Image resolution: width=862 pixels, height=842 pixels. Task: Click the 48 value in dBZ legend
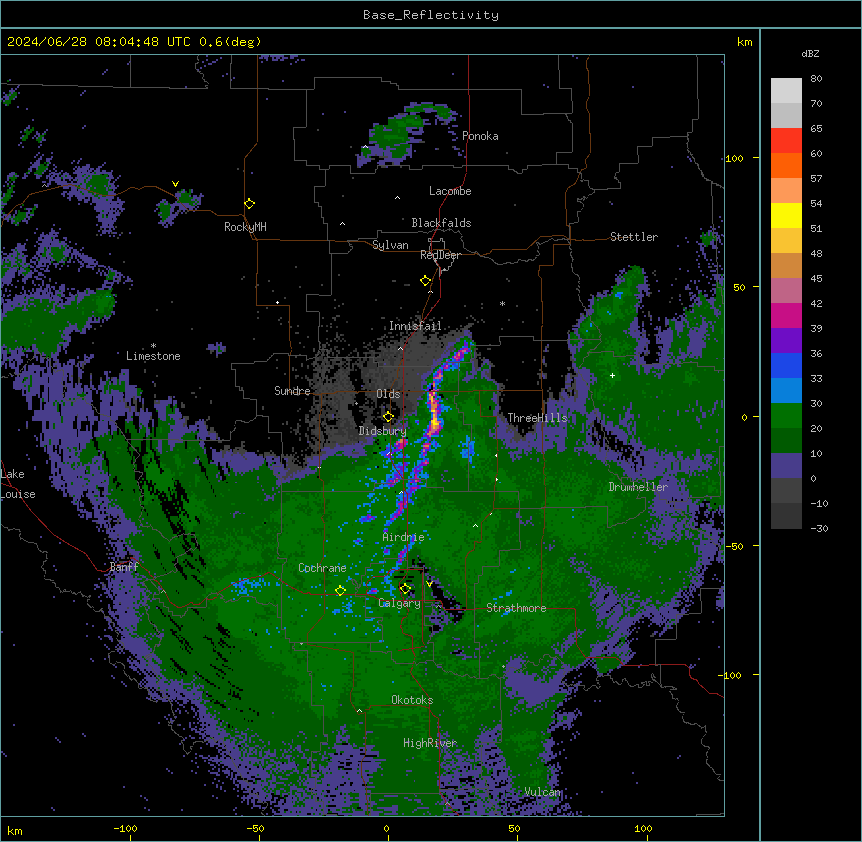click(816, 253)
